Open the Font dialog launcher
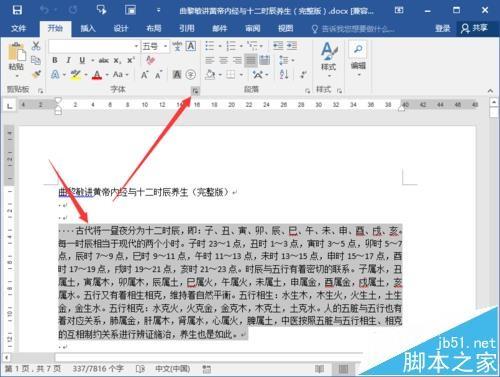Image resolution: width=500 pixels, height=377 pixels. 196,90
